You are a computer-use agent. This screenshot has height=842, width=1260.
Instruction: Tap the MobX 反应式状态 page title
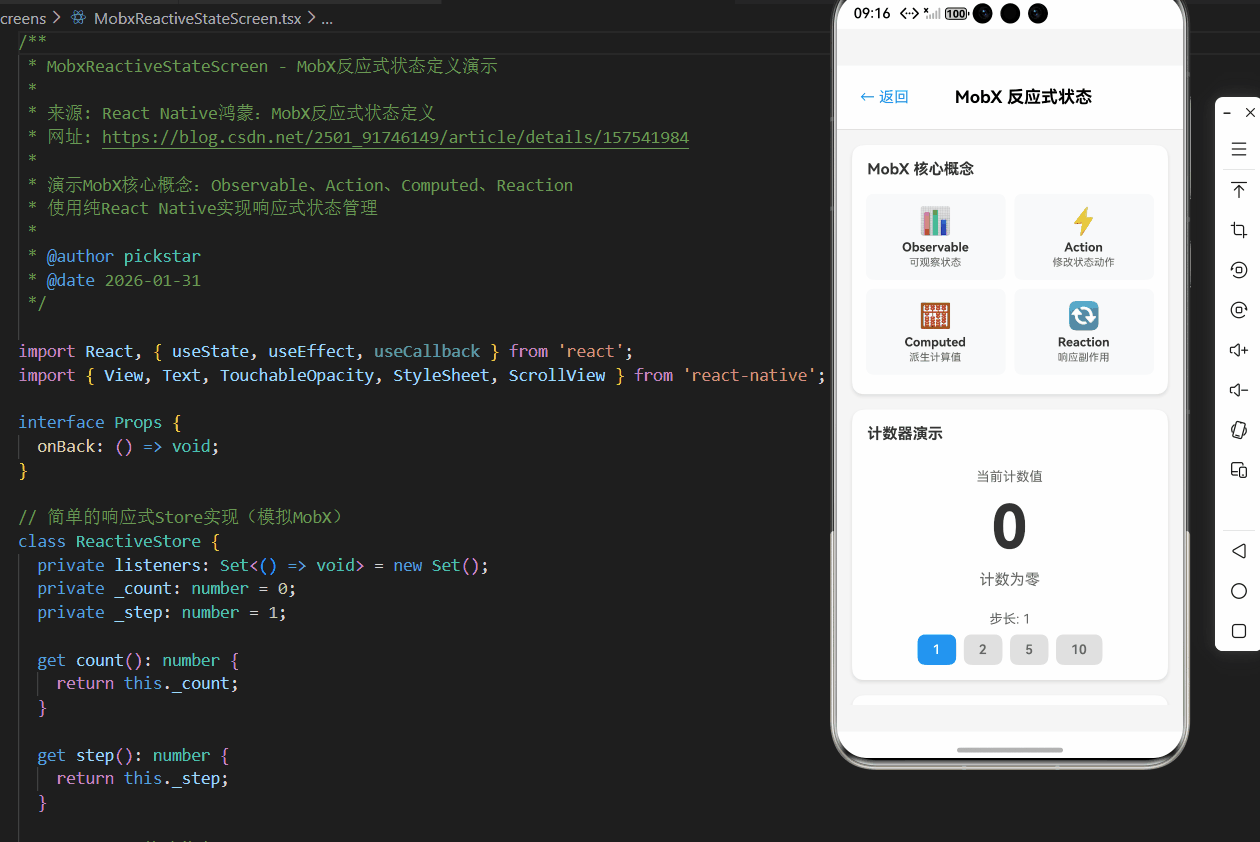pos(1023,97)
